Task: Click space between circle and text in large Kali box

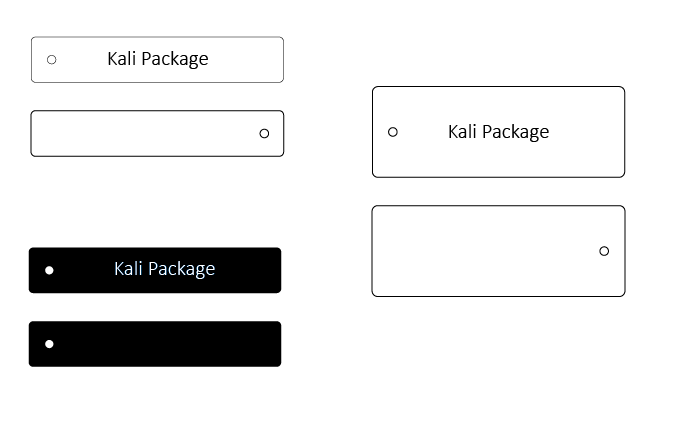Action: pos(422,132)
